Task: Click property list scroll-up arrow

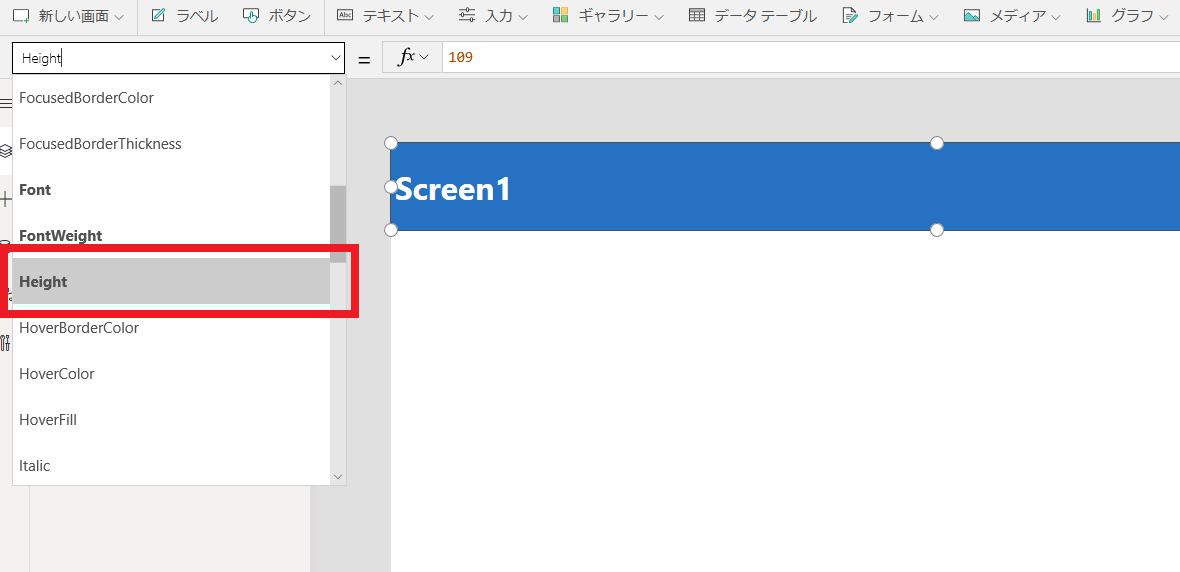Action: pyautogui.click(x=338, y=83)
